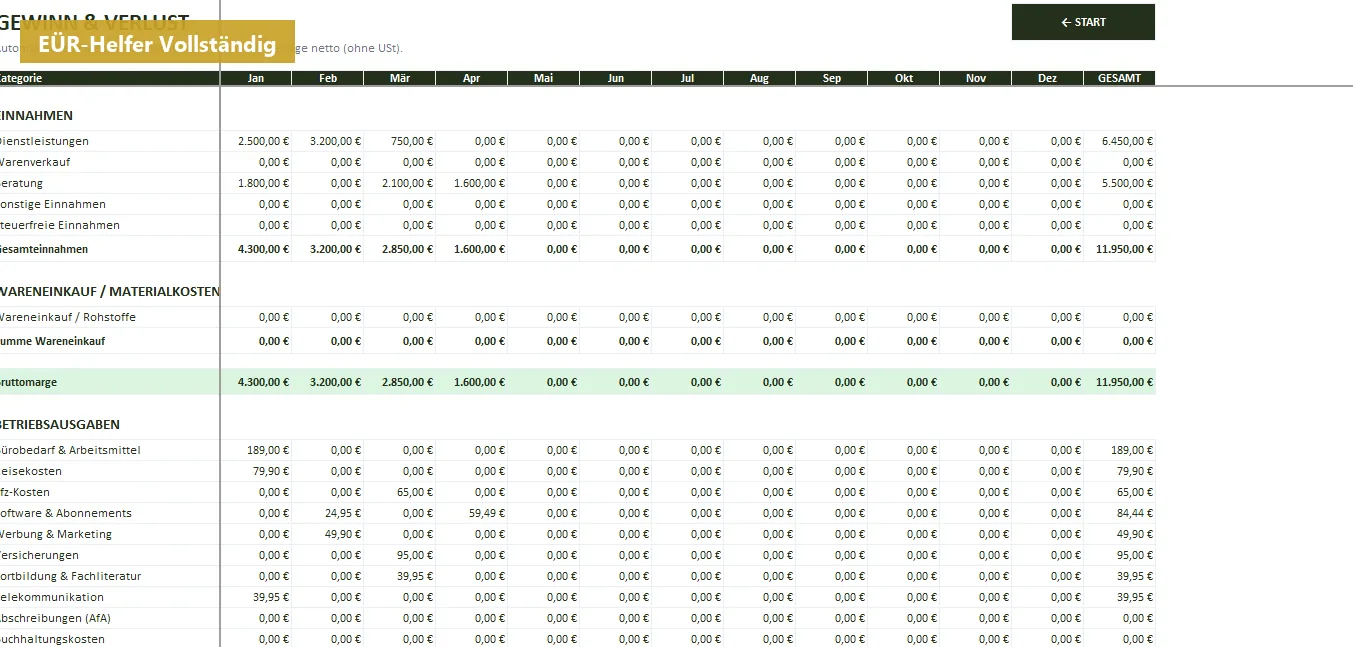Select the Okt column header
This screenshot has width=1353, height=647.
pyautogui.click(x=904, y=78)
